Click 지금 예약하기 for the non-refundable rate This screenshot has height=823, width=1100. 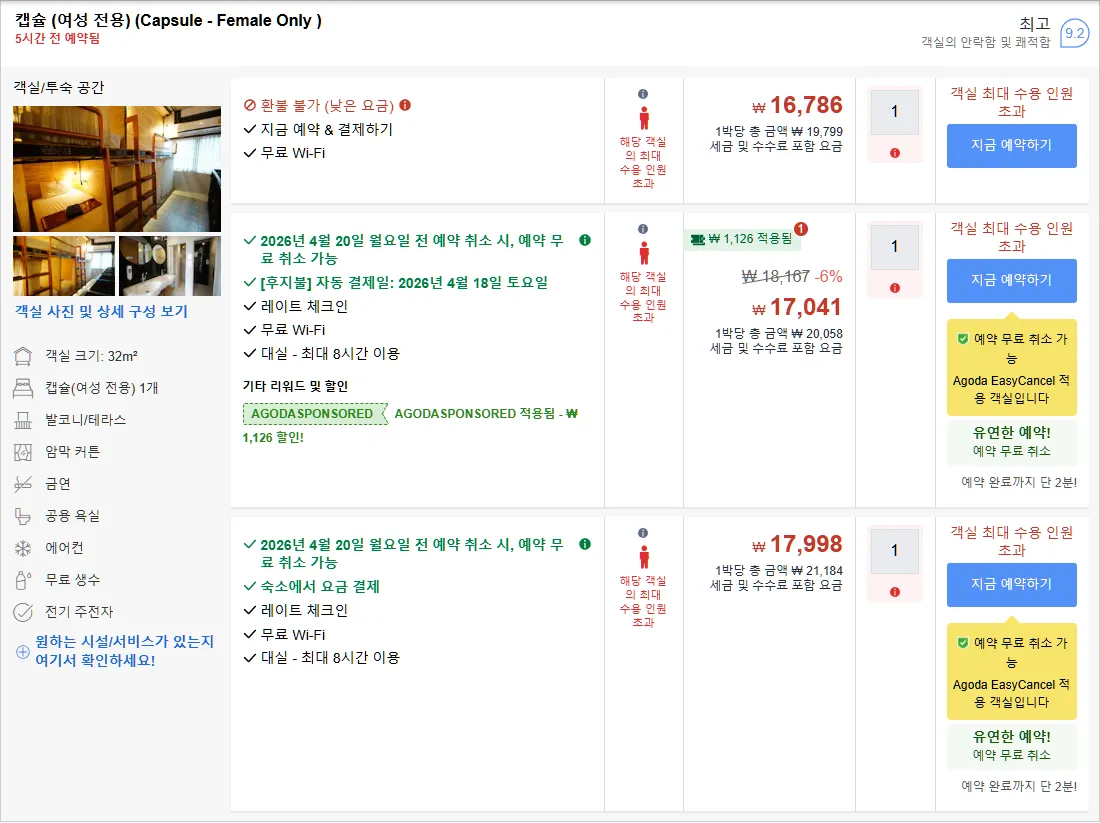(1011, 146)
